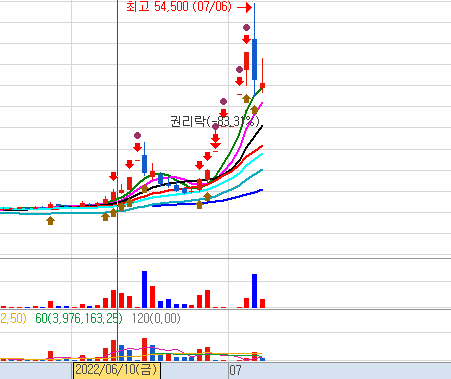Click the red arrow pointing at the 최고 high
451x379 pixels.
[x=245, y=7]
